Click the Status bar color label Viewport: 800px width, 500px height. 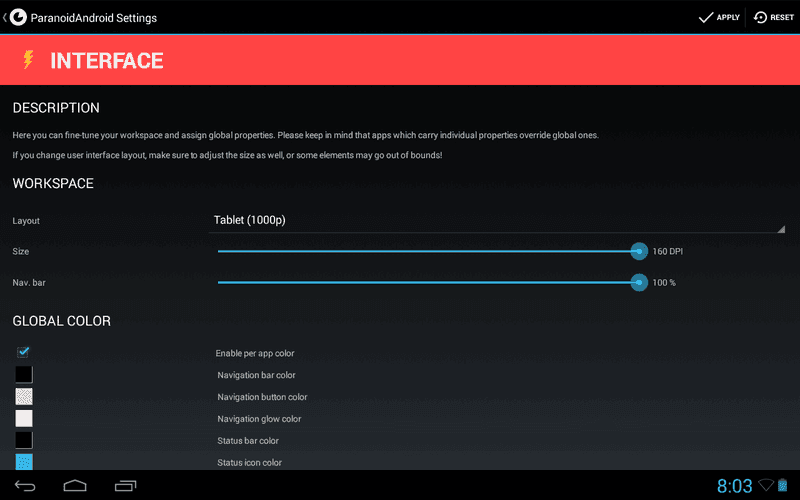click(x=248, y=441)
